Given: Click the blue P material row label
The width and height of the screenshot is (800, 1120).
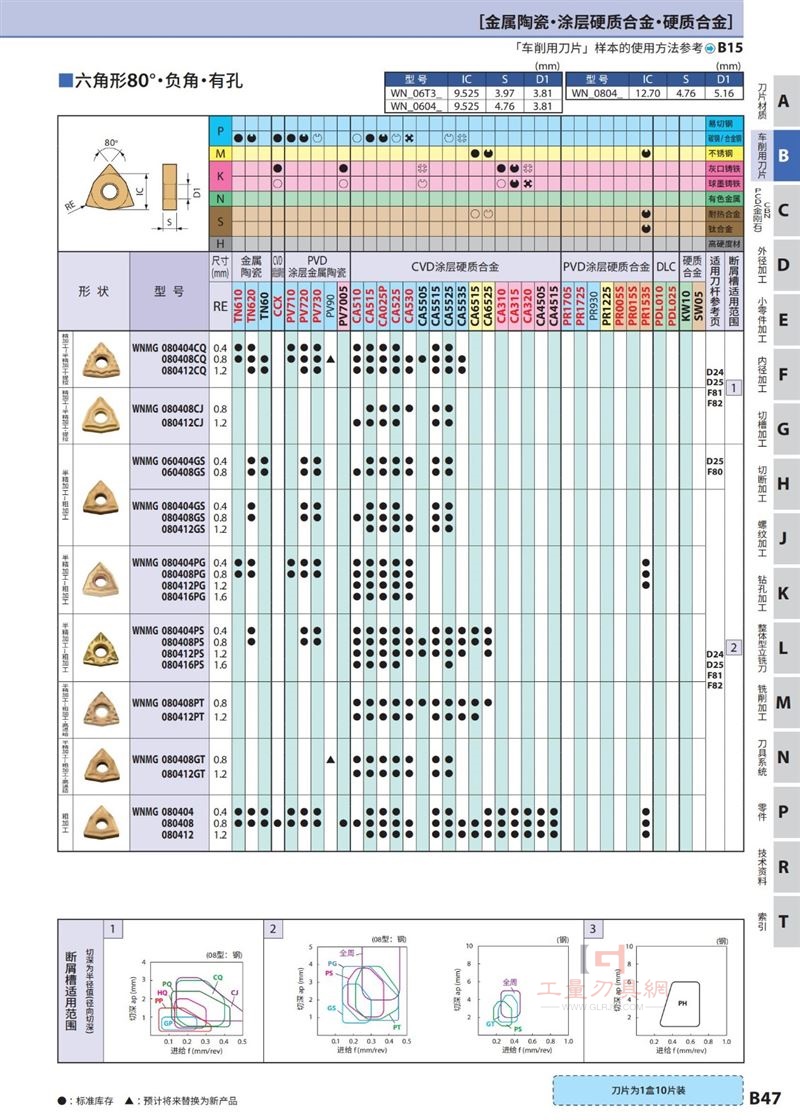Looking at the screenshot, I should [220, 131].
